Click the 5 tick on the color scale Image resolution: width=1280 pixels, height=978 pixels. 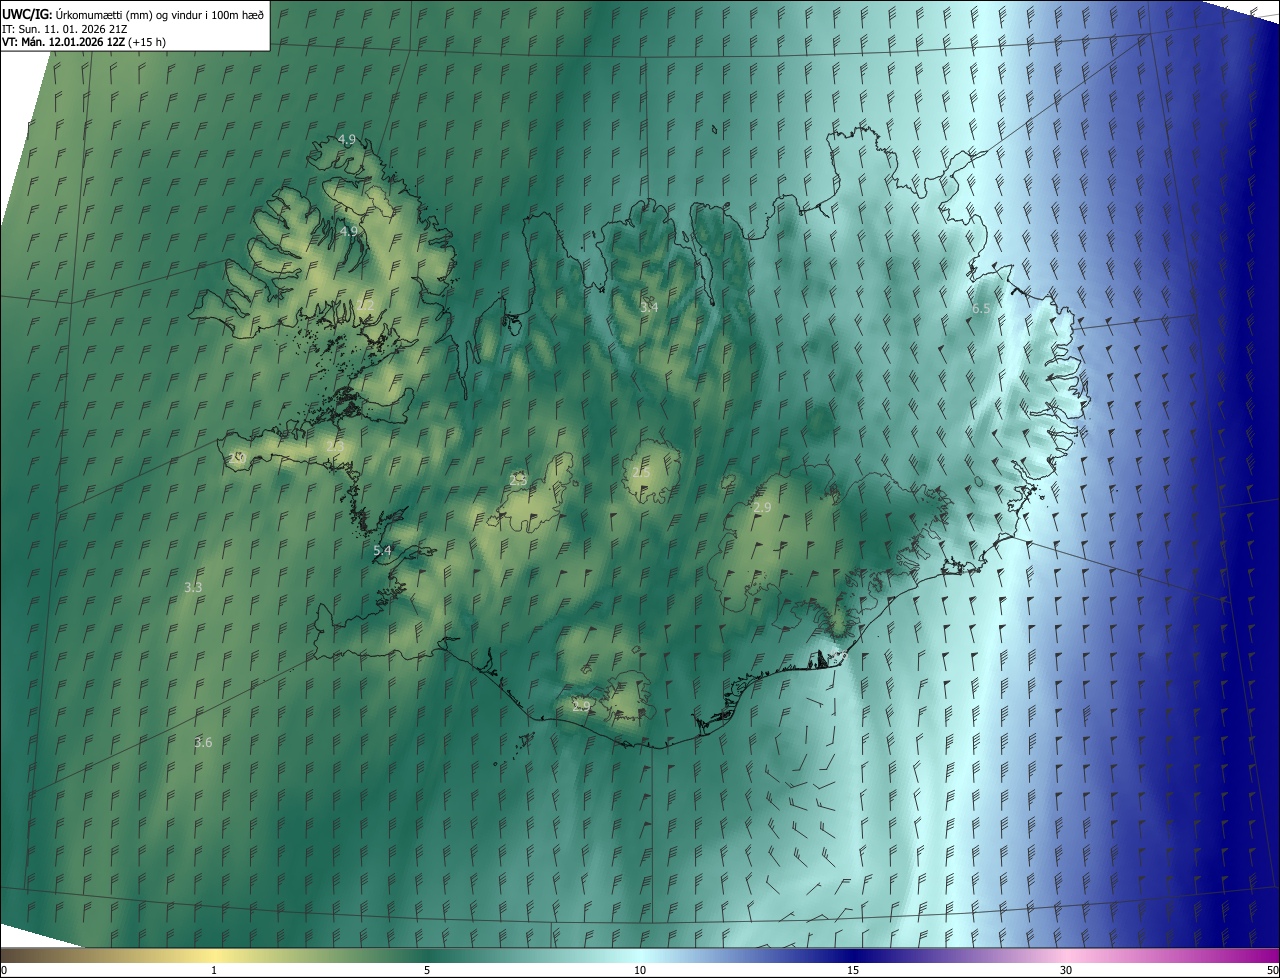coord(427,971)
